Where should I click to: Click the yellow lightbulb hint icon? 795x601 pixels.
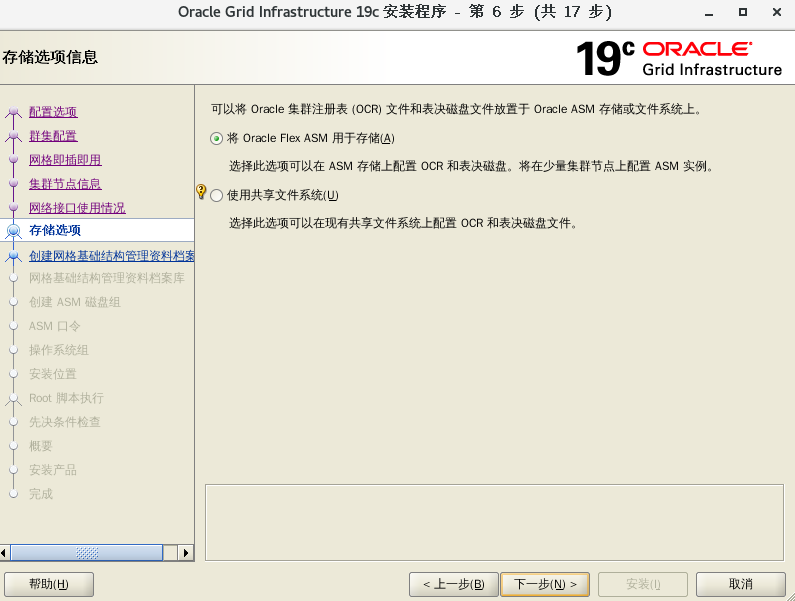pos(201,192)
